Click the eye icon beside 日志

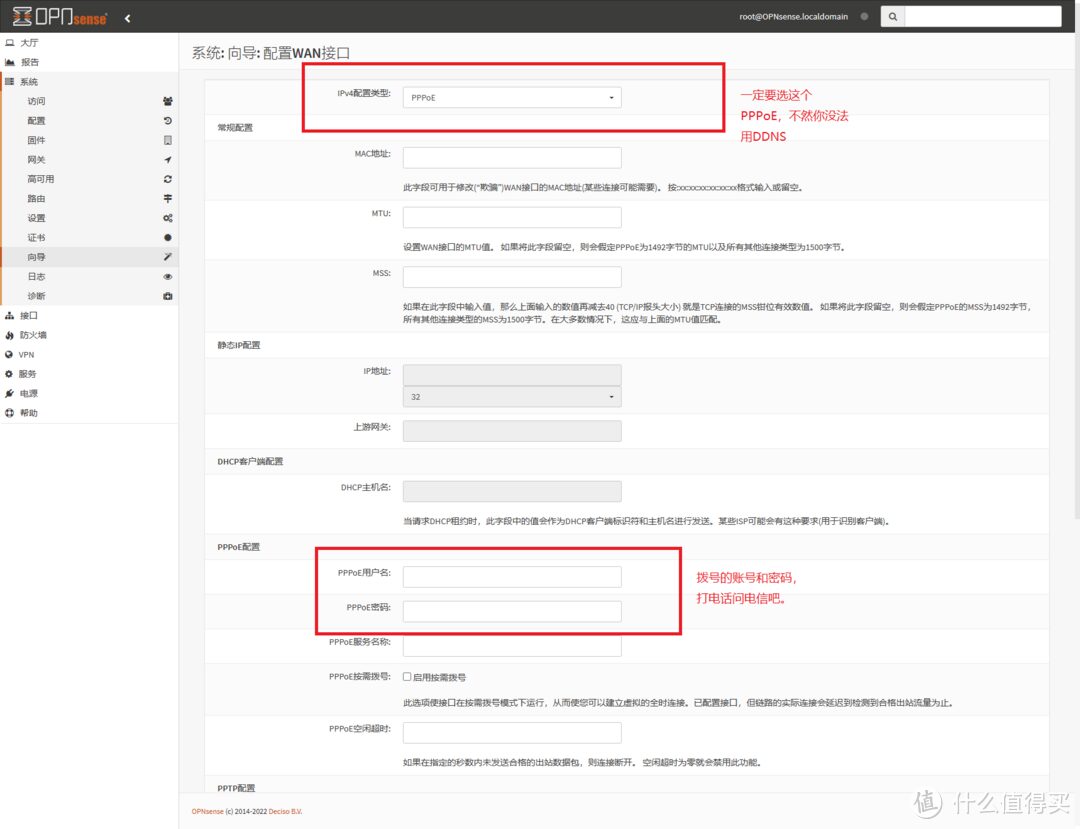167,276
